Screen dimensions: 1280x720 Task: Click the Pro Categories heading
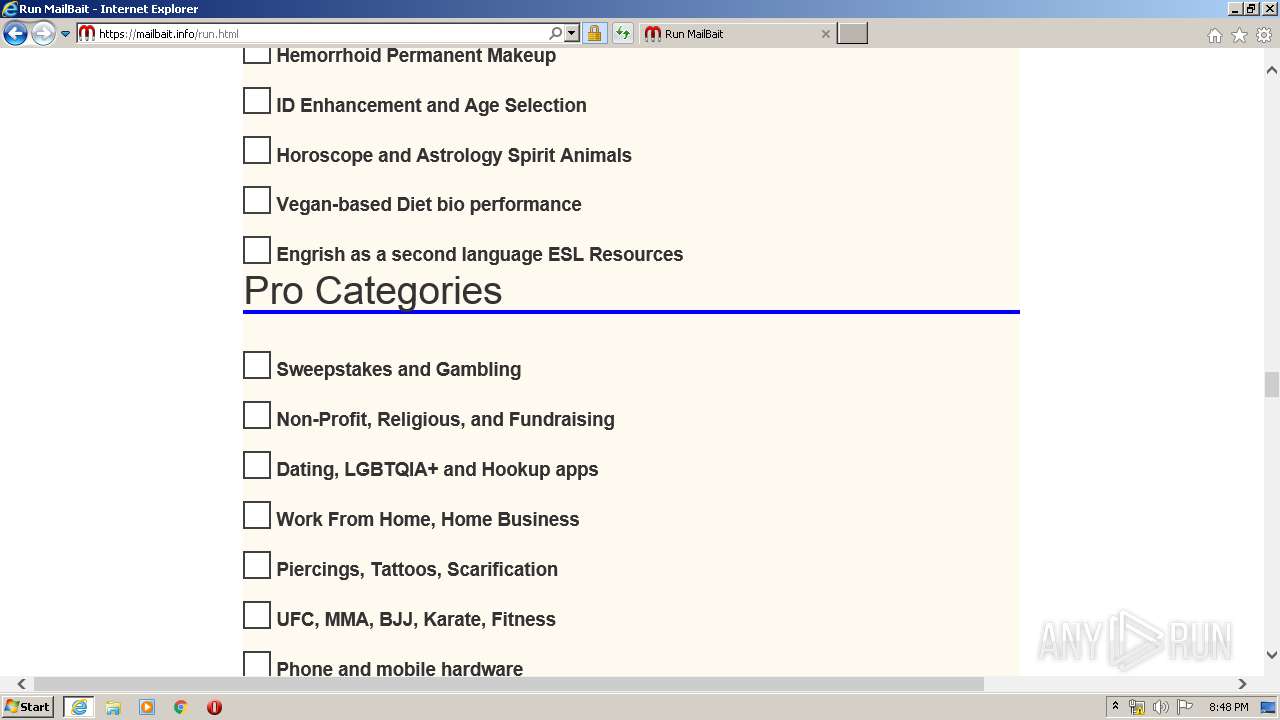click(373, 291)
